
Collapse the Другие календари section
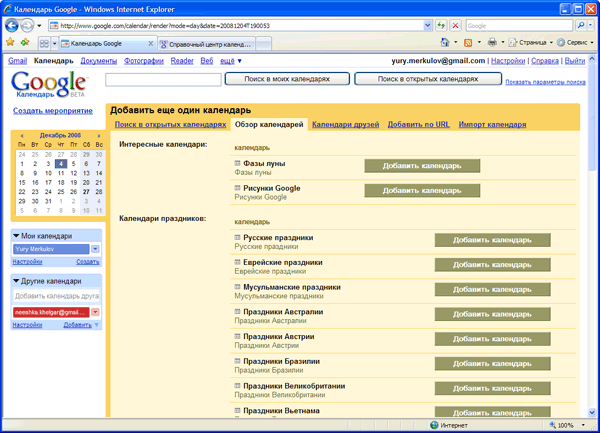click(16, 281)
